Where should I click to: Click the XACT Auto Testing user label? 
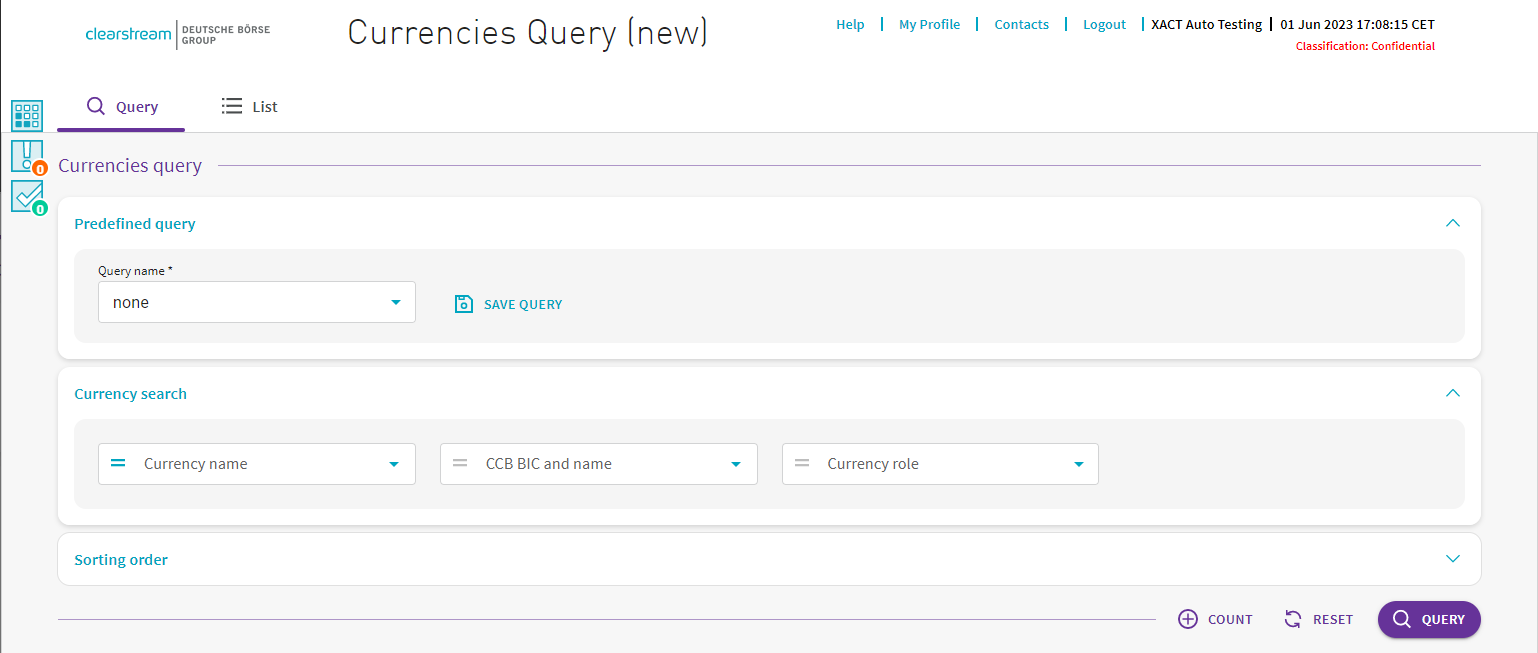coord(1207,24)
